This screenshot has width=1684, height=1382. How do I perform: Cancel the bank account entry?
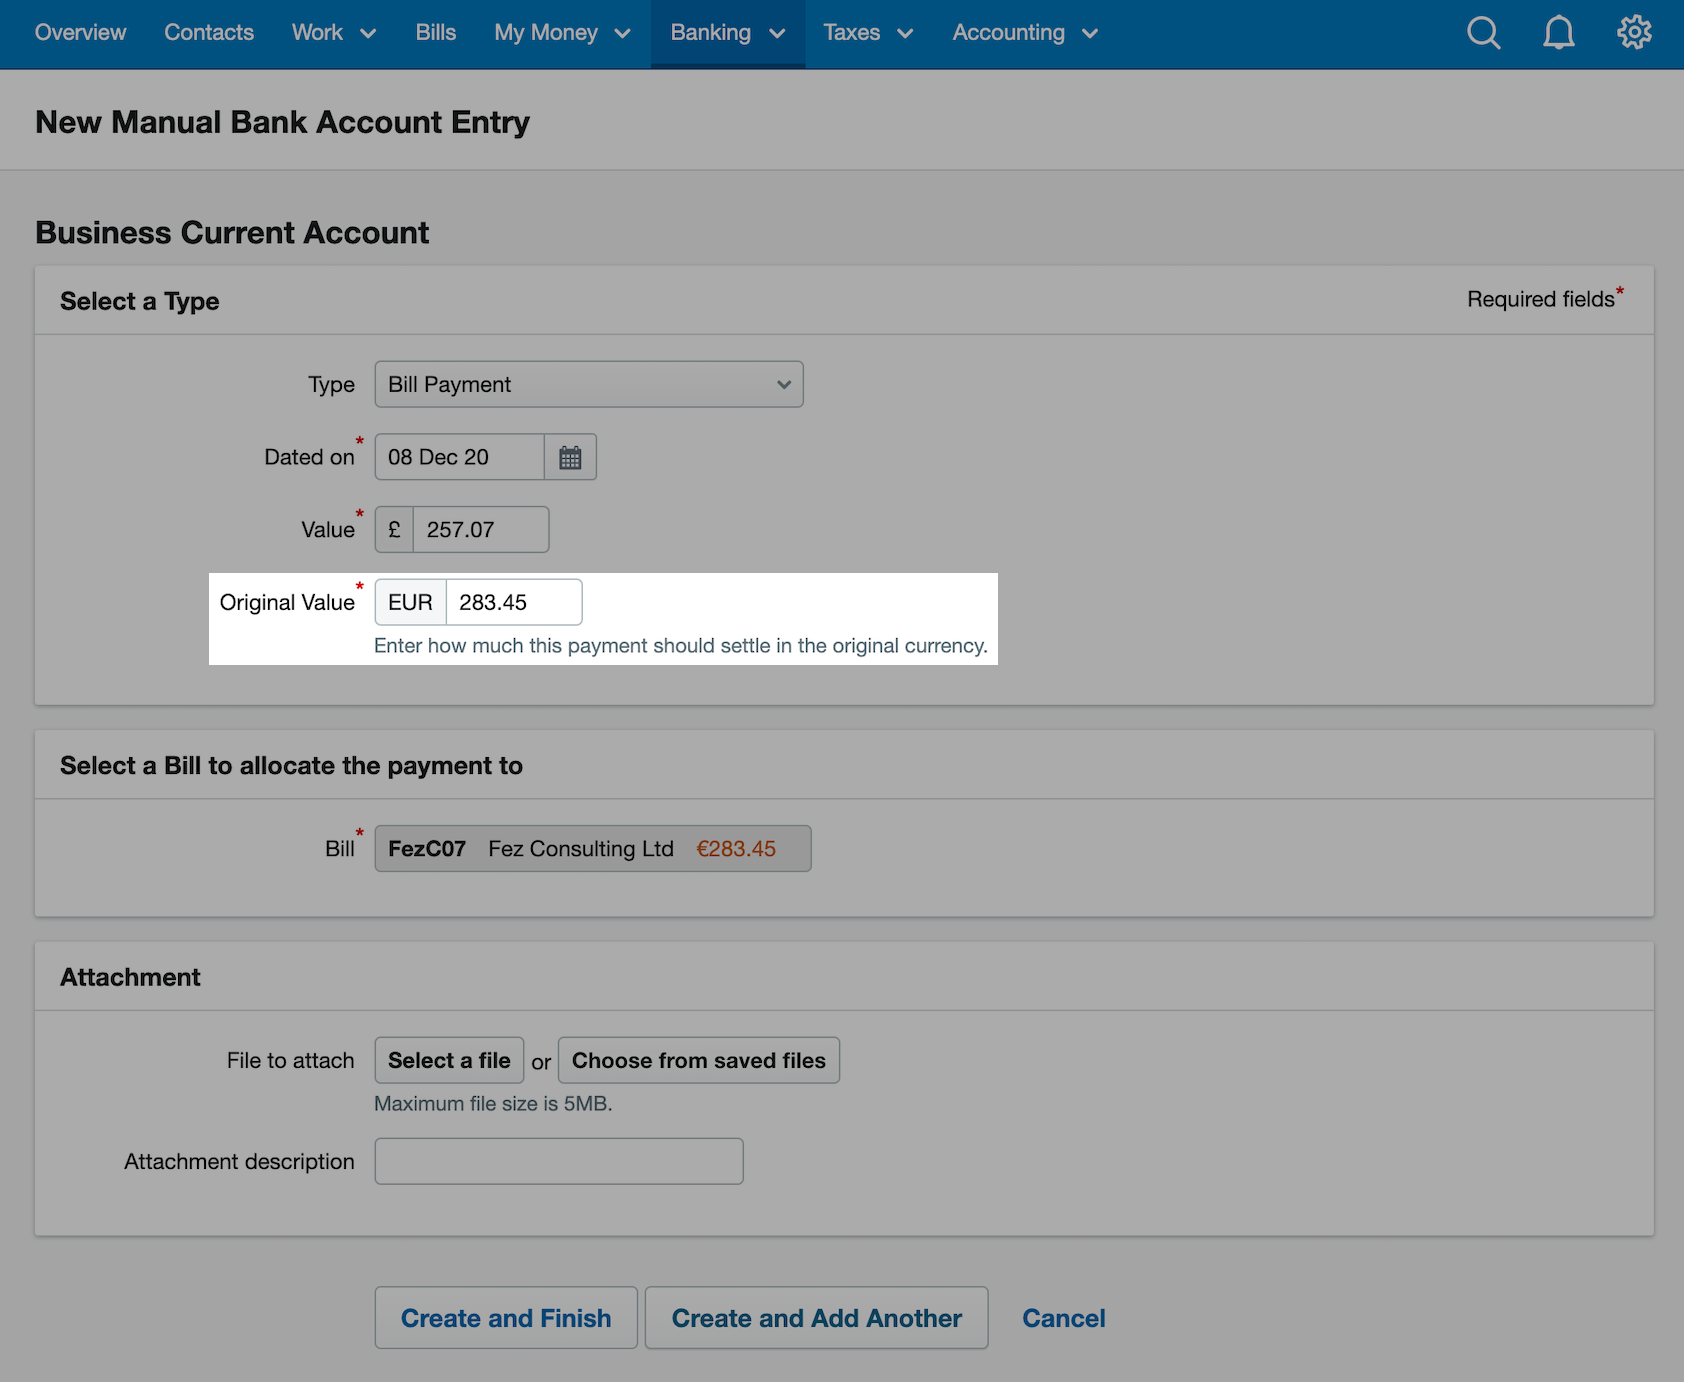pyautogui.click(x=1063, y=1318)
